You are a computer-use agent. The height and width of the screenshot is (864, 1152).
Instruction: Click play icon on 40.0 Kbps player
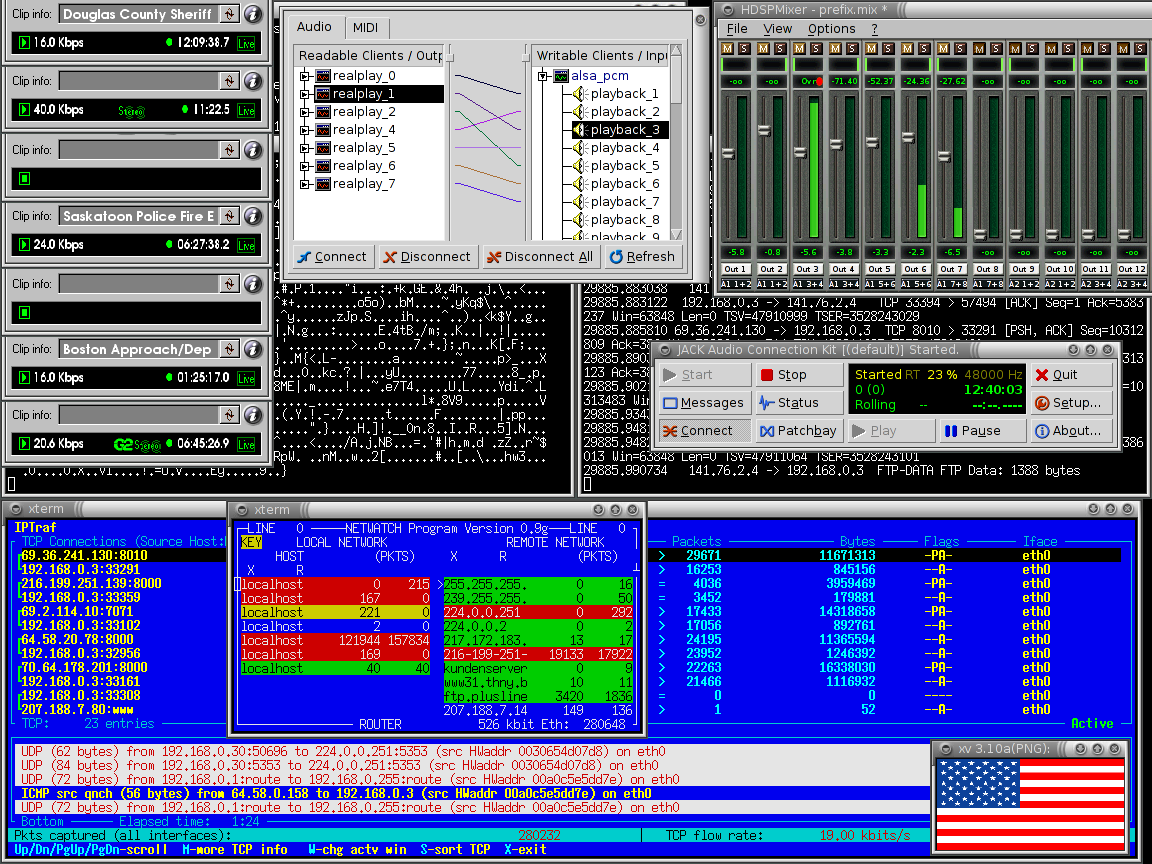(24, 109)
